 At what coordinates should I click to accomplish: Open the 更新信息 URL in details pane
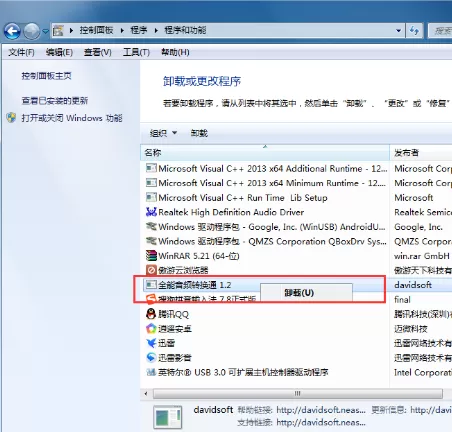[431, 410]
